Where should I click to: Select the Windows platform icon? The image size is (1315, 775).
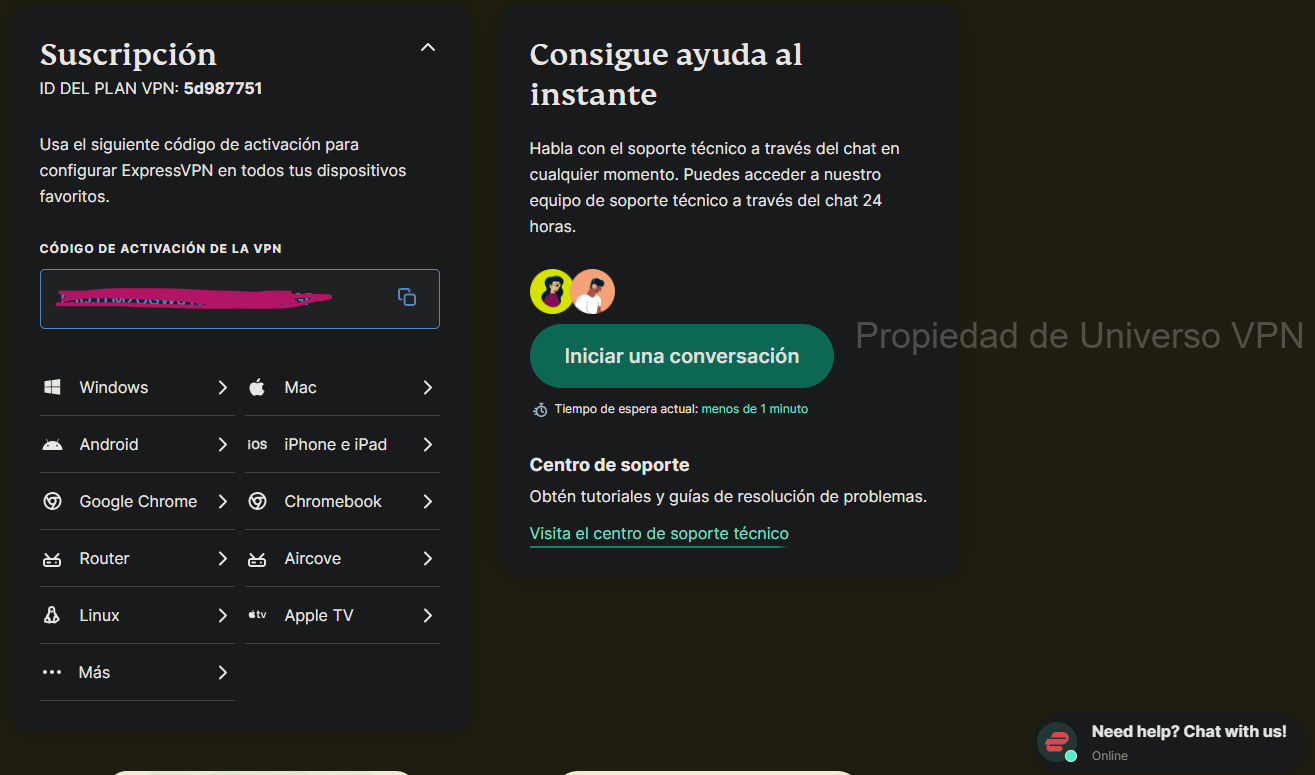pos(52,387)
